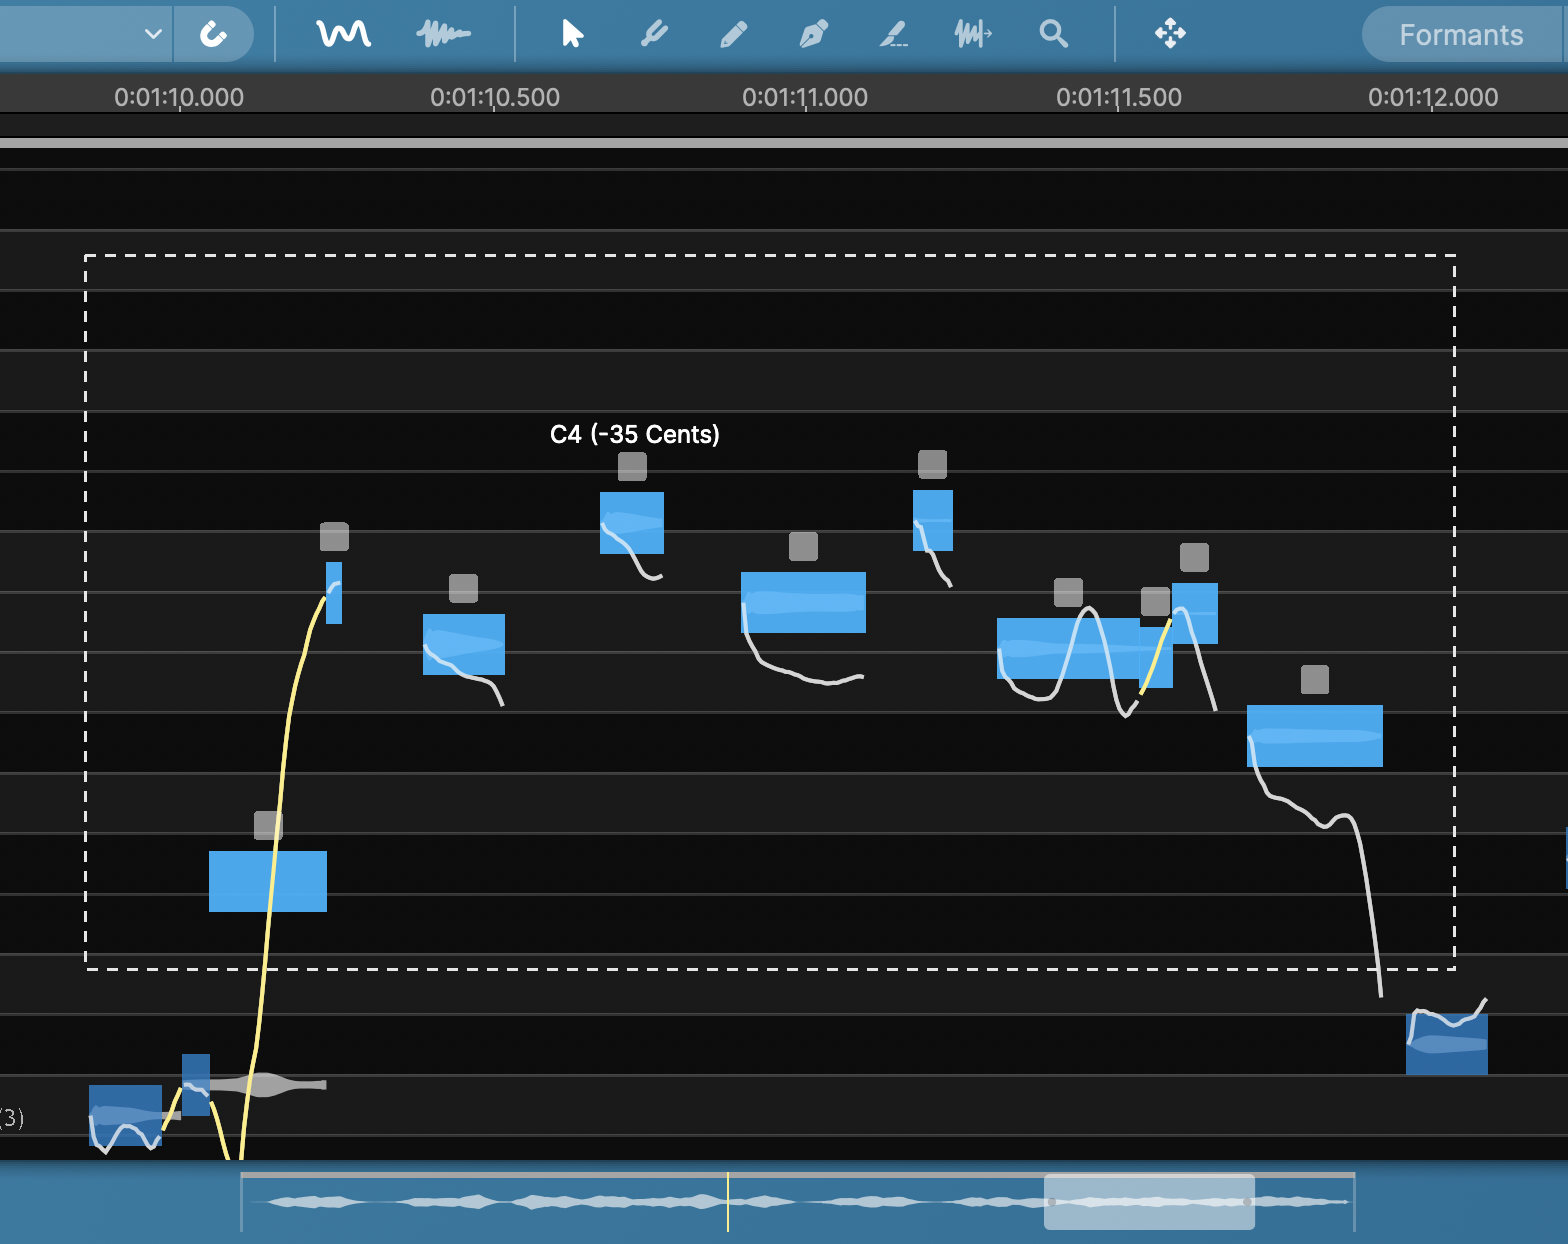This screenshot has height=1244, width=1568.
Task: Select the arrow pointer tool
Action: click(572, 34)
